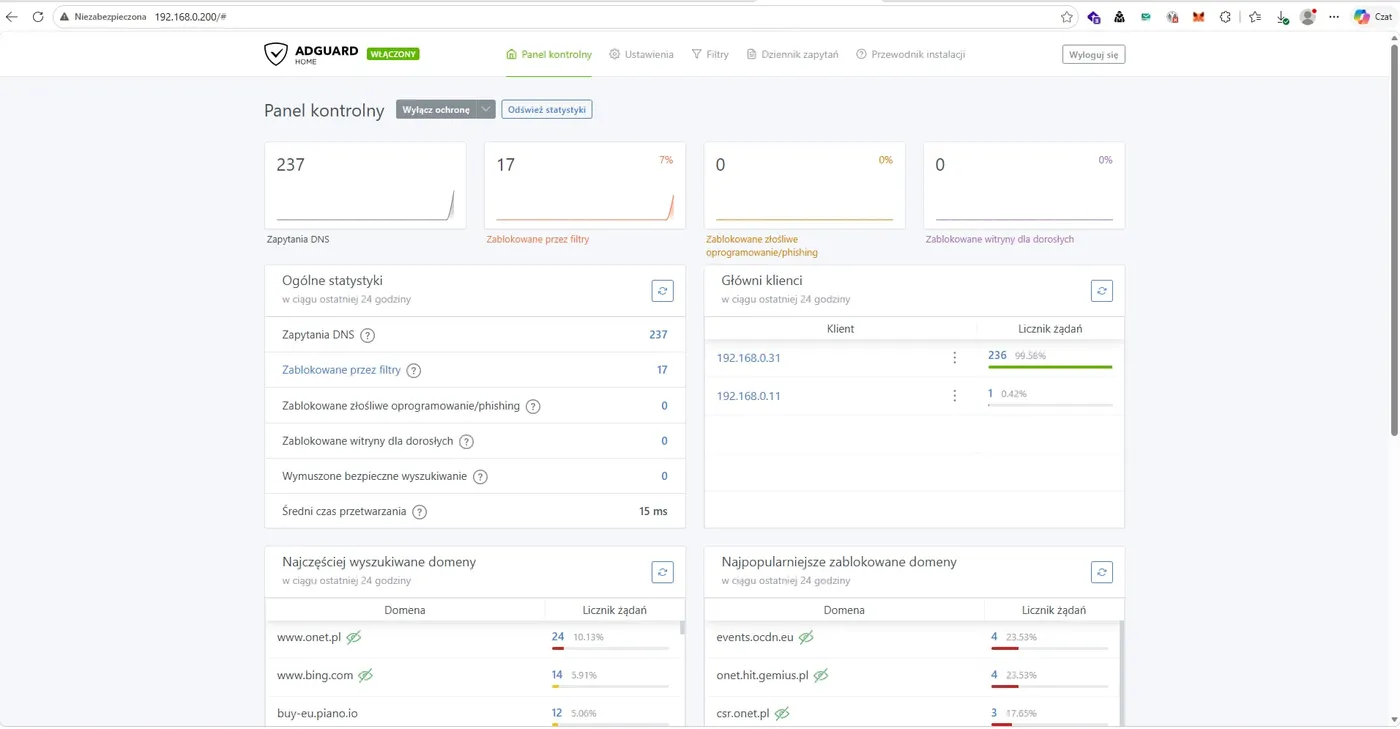This screenshot has width=1400, height=729.
Task: Toggle tracker eye icon for www.bing.com
Action: click(365, 675)
